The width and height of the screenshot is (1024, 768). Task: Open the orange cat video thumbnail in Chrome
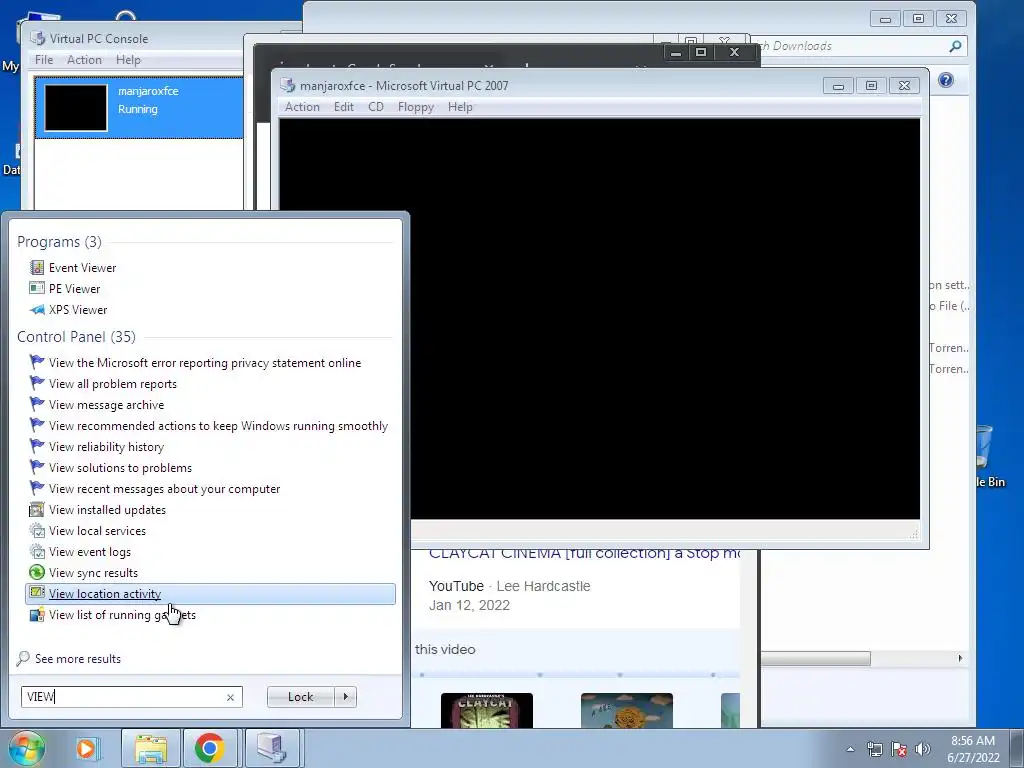coord(626,711)
